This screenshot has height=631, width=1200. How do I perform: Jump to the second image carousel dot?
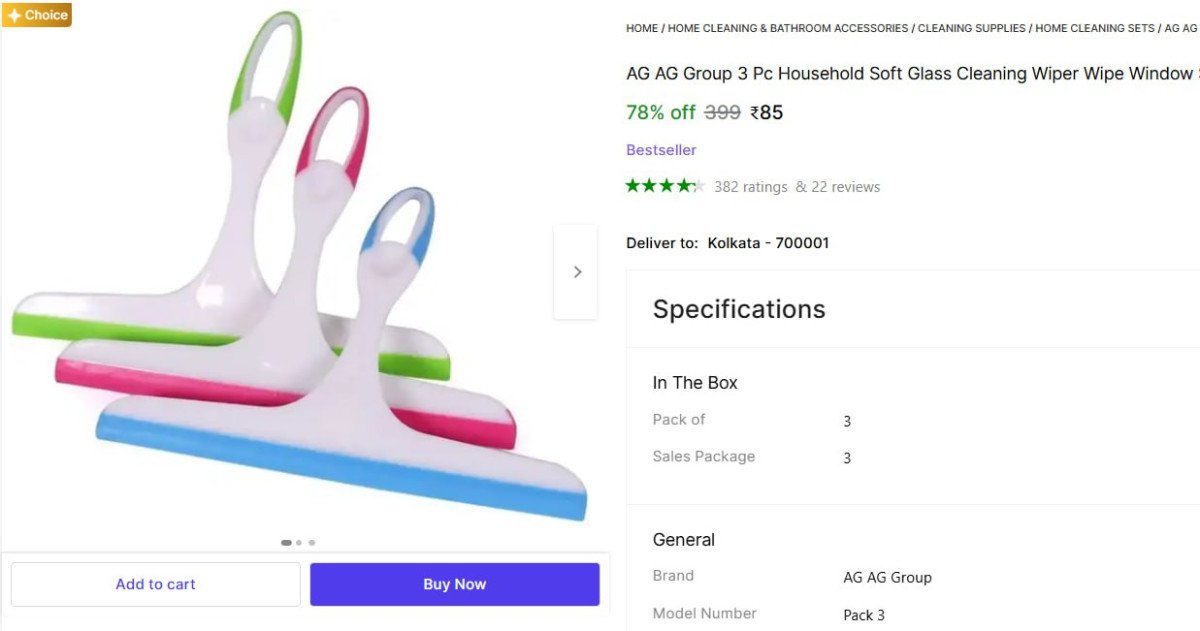pos(299,543)
